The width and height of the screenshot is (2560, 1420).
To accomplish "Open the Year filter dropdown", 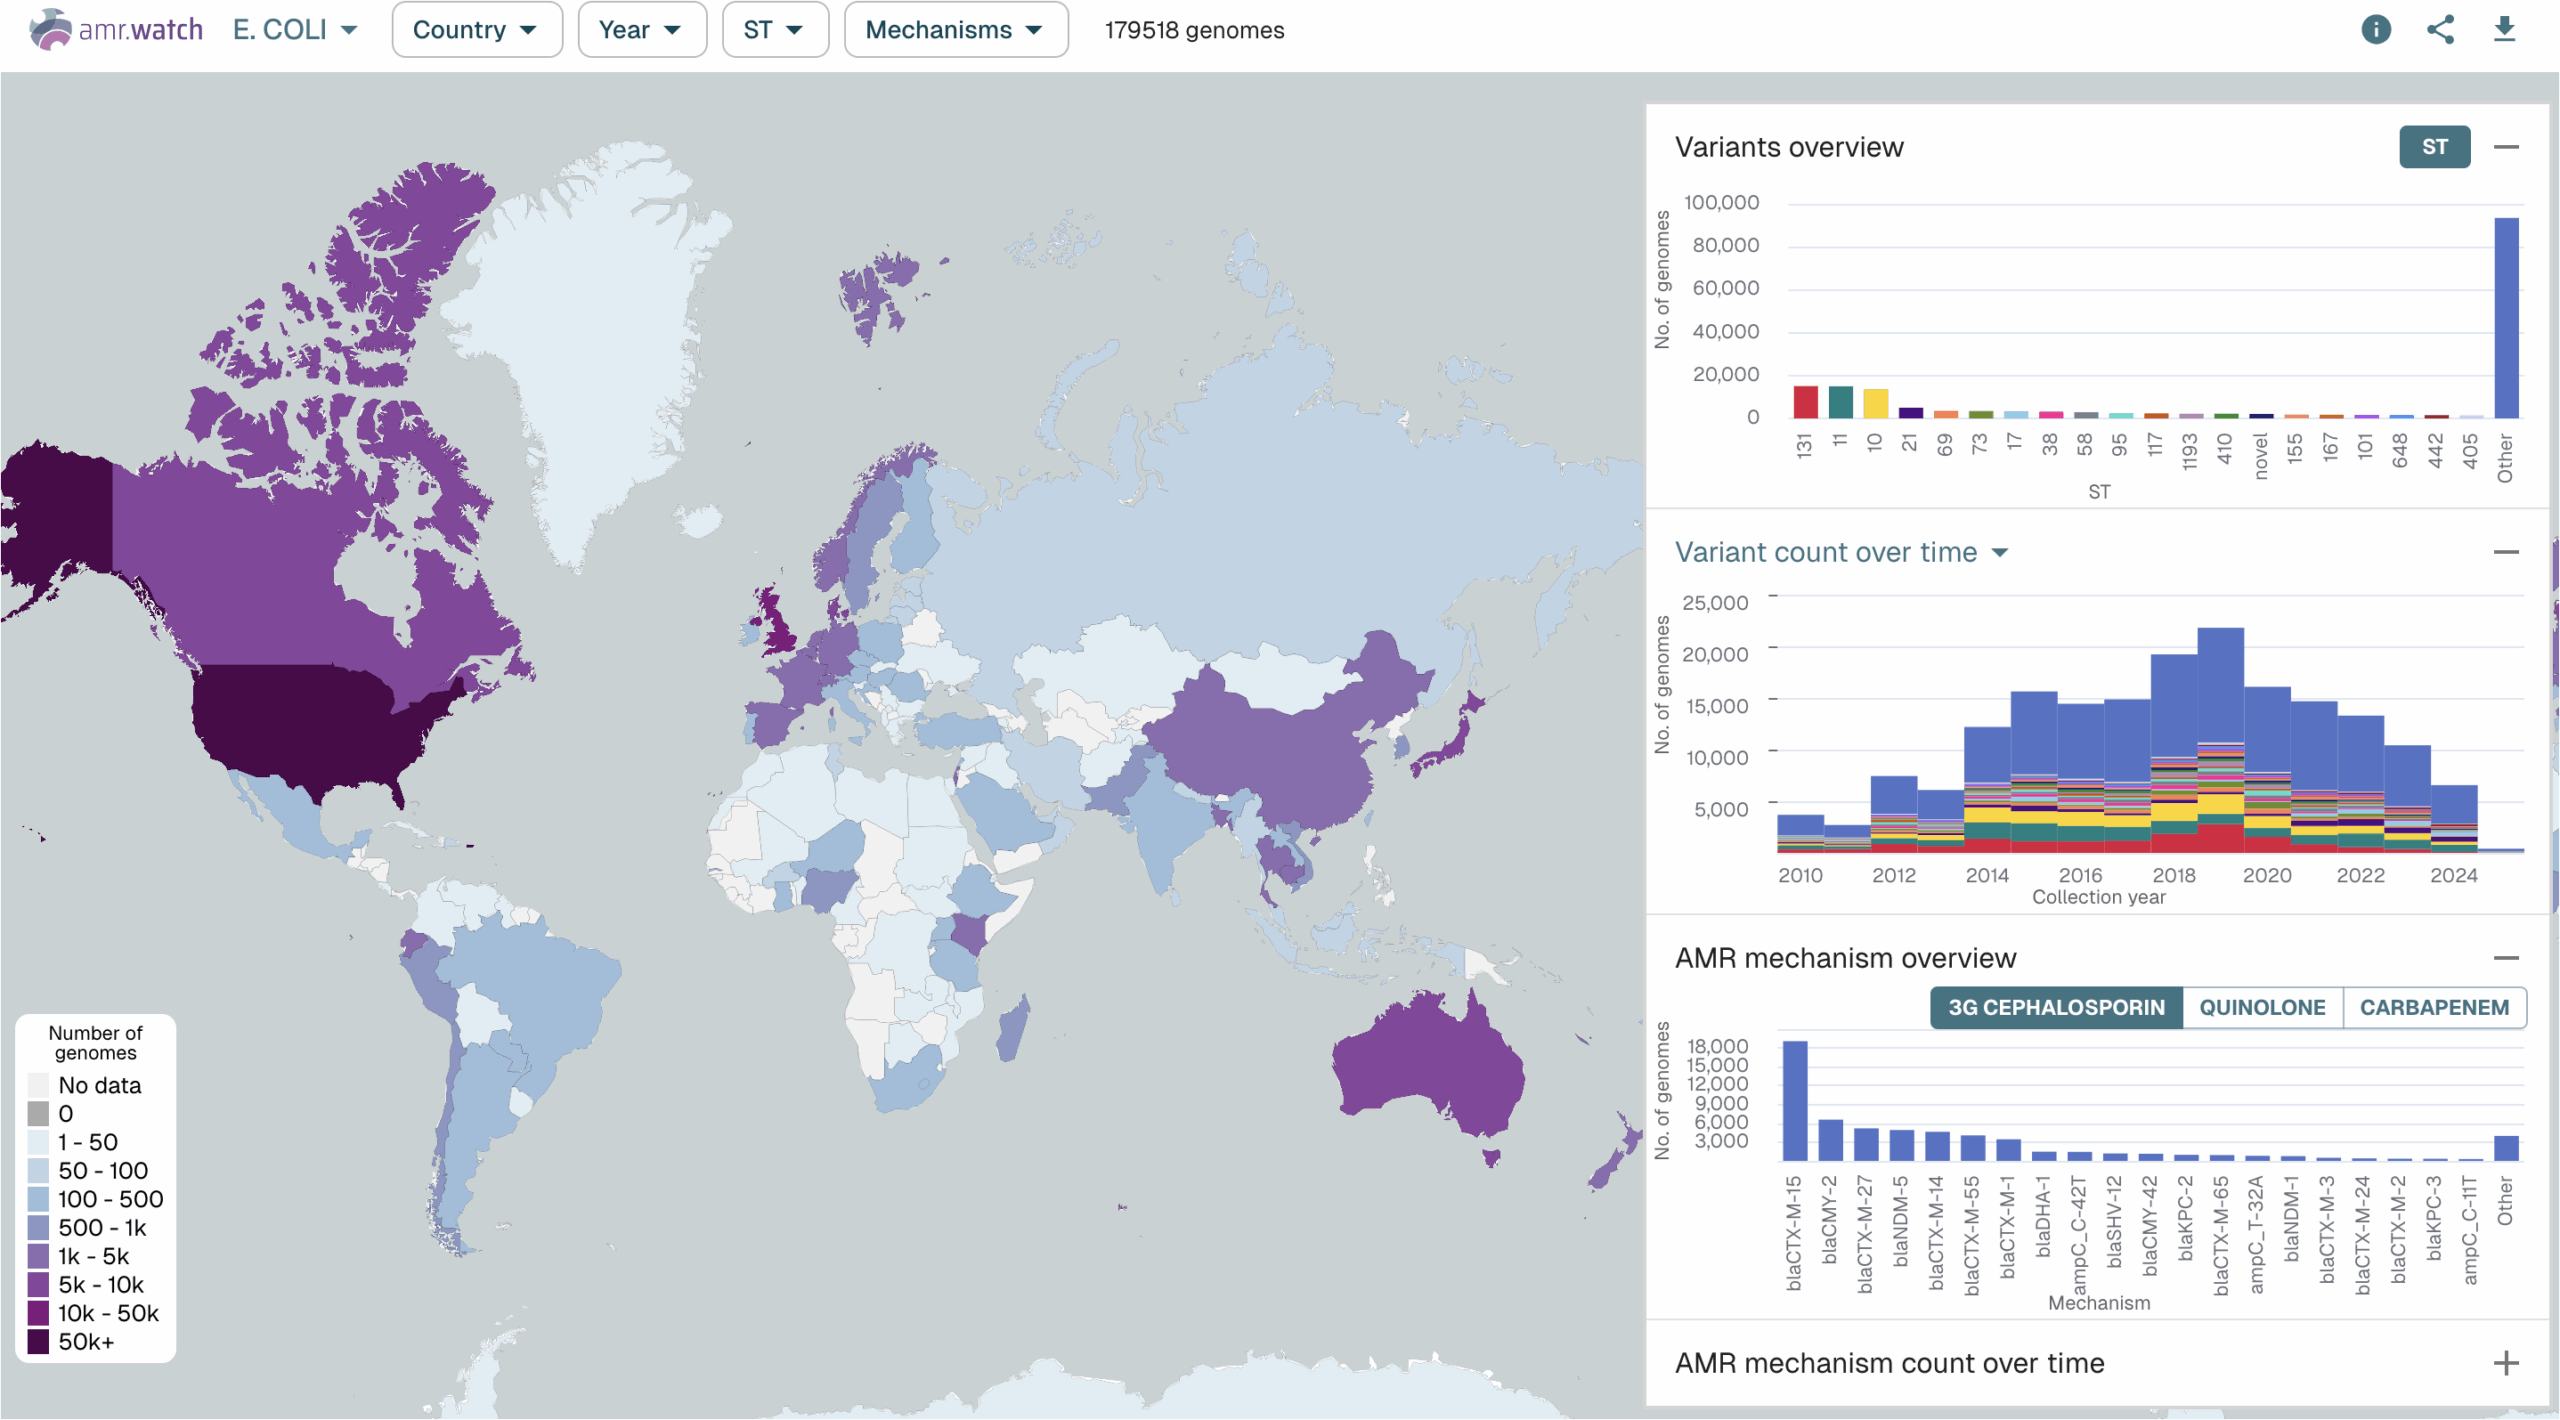I will click(642, 30).
